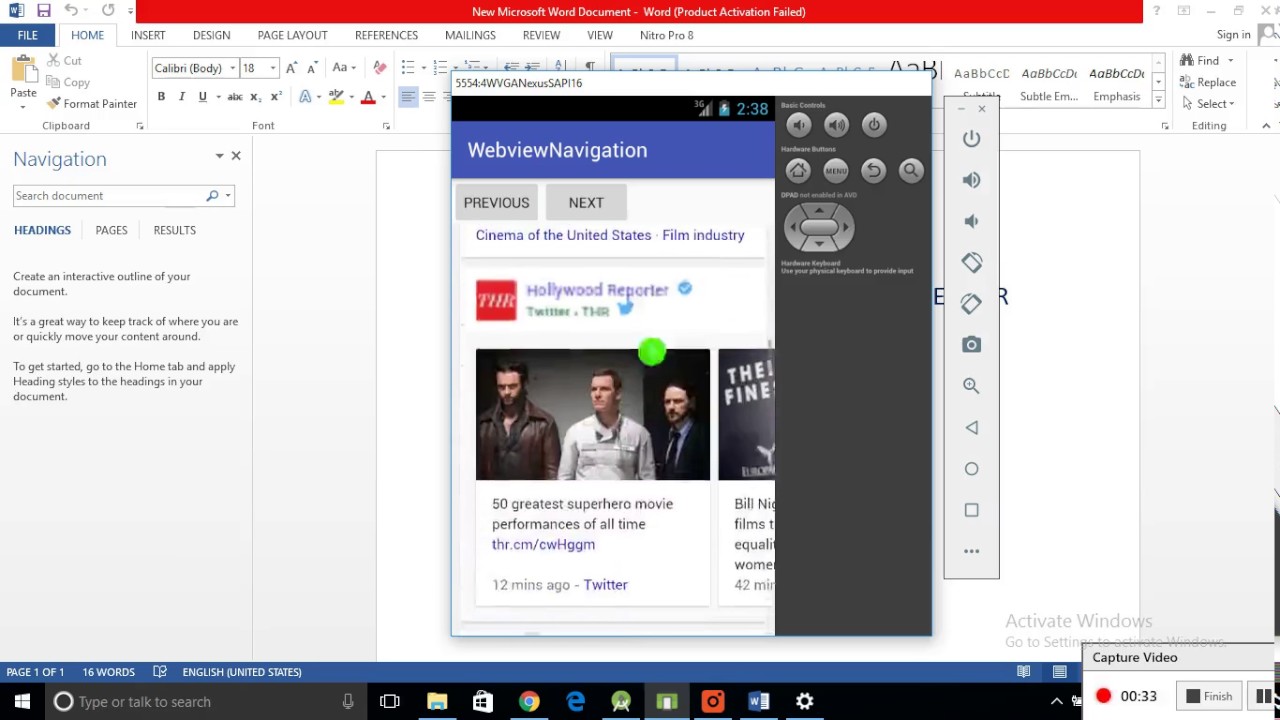Open the REFERENCES tab
1280x720 pixels.
pos(386,35)
